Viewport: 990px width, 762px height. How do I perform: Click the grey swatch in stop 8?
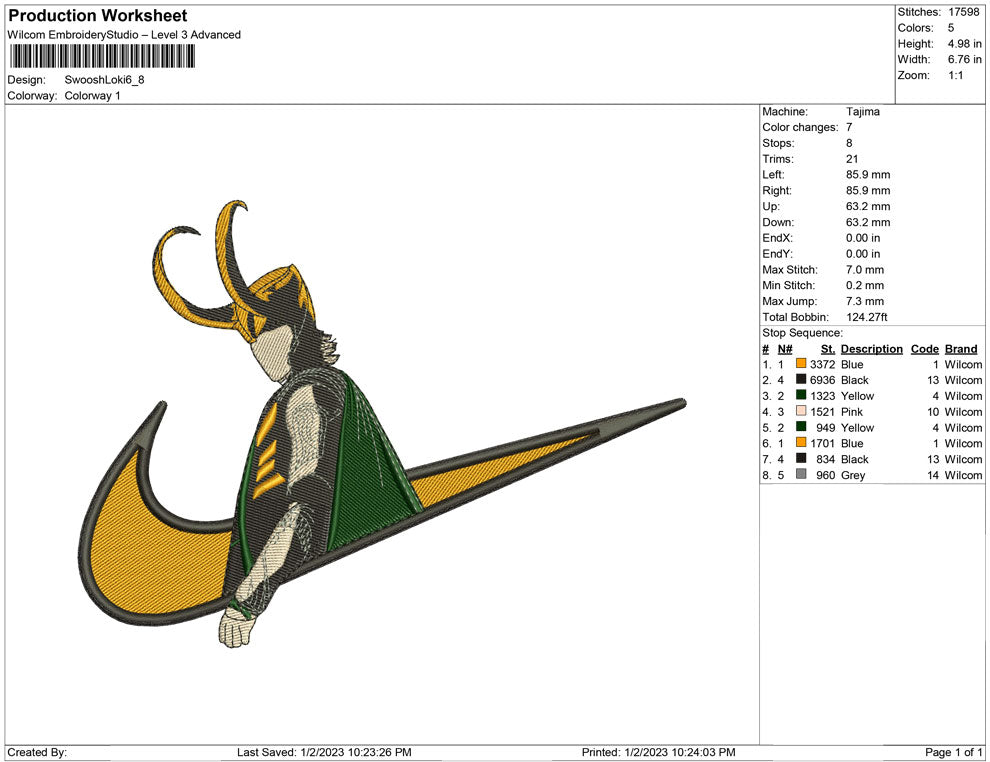click(801, 475)
